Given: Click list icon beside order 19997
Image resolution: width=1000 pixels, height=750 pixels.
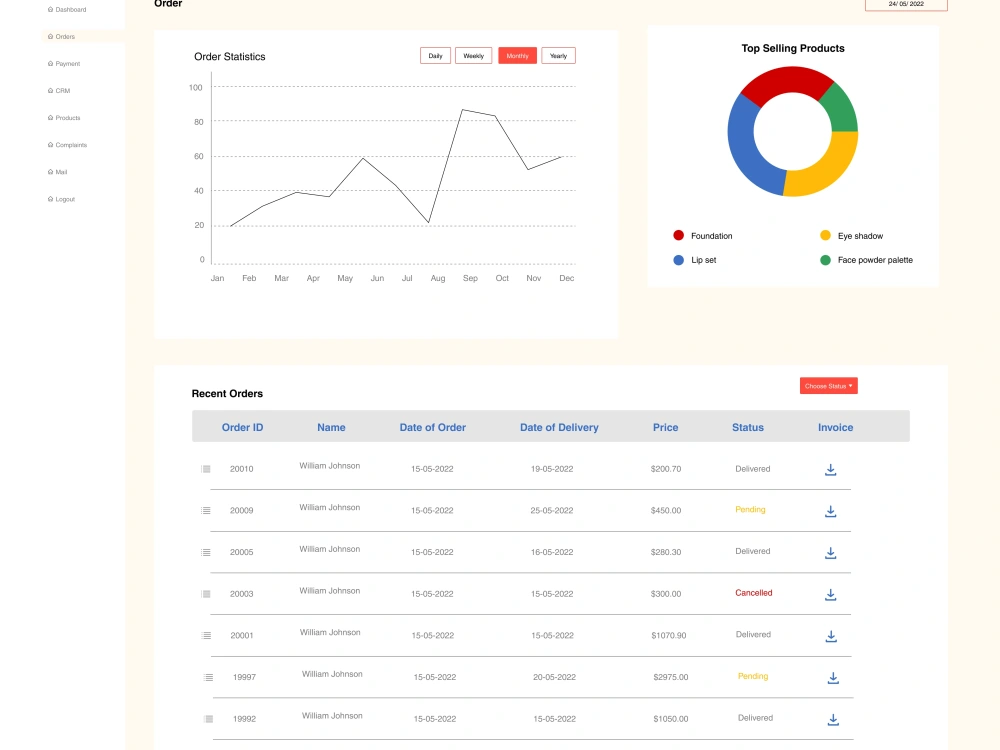Looking at the screenshot, I should coord(209,677).
